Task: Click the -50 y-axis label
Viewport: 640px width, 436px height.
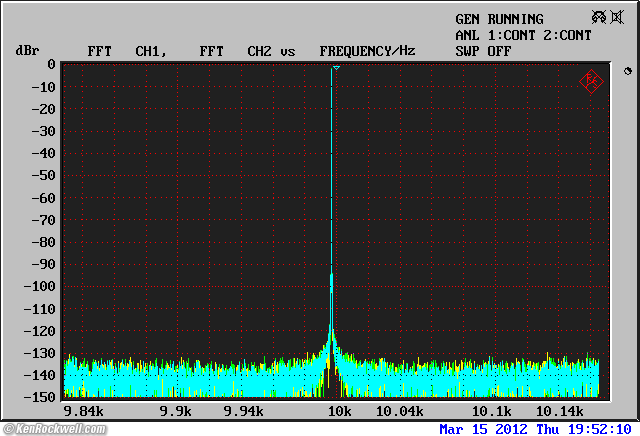Action: pyautogui.click(x=43, y=175)
